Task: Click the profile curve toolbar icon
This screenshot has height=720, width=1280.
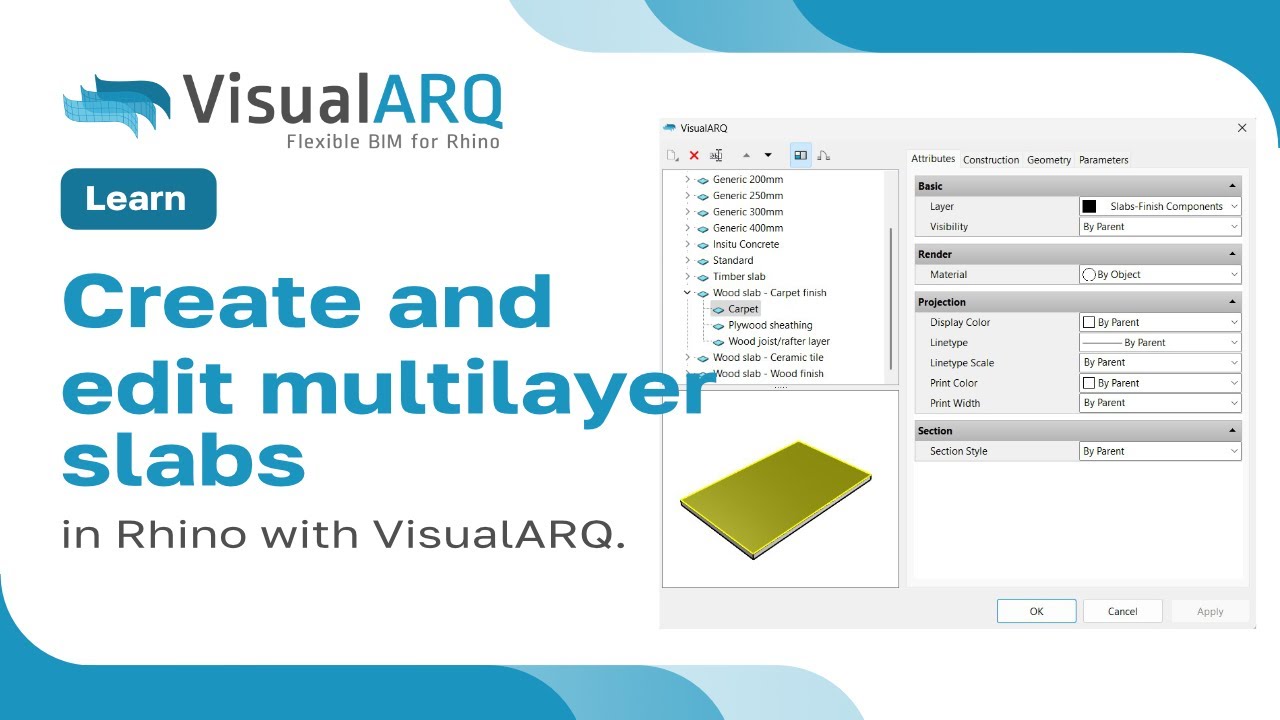Action: tap(824, 155)
